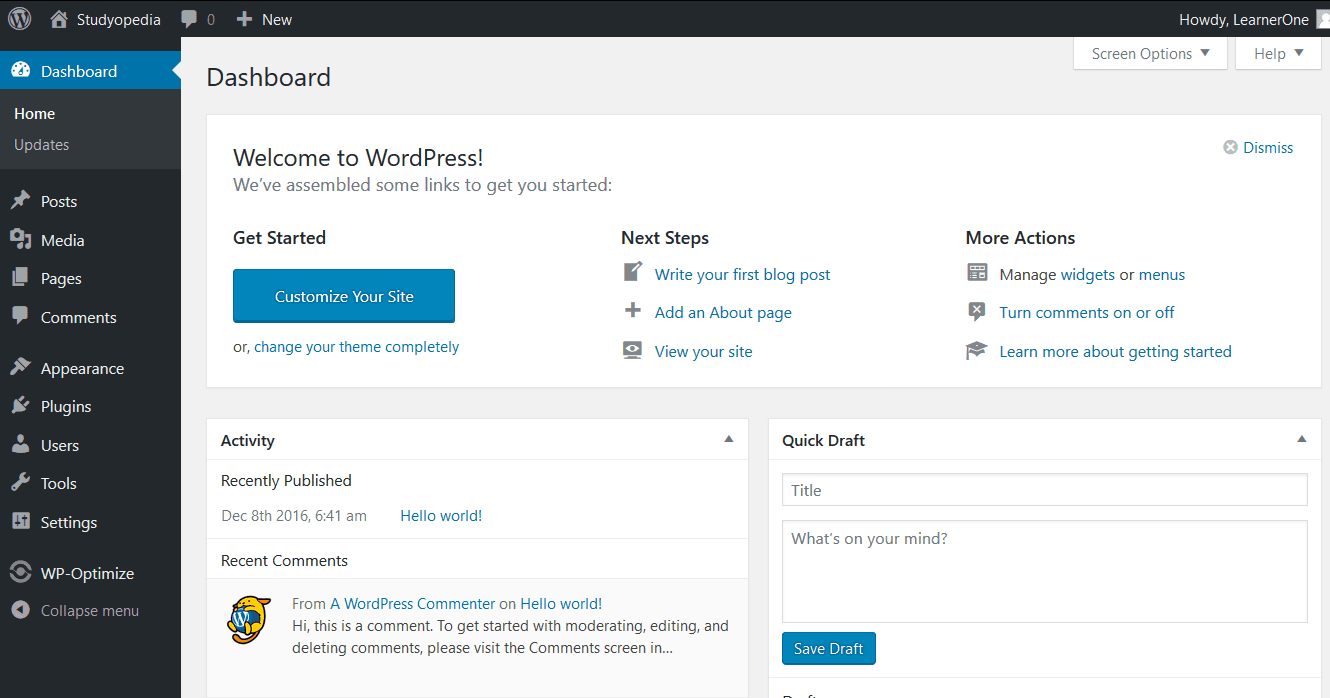
Task: Open the Howdy, LearnerOne account menu
Action: 1244,18
